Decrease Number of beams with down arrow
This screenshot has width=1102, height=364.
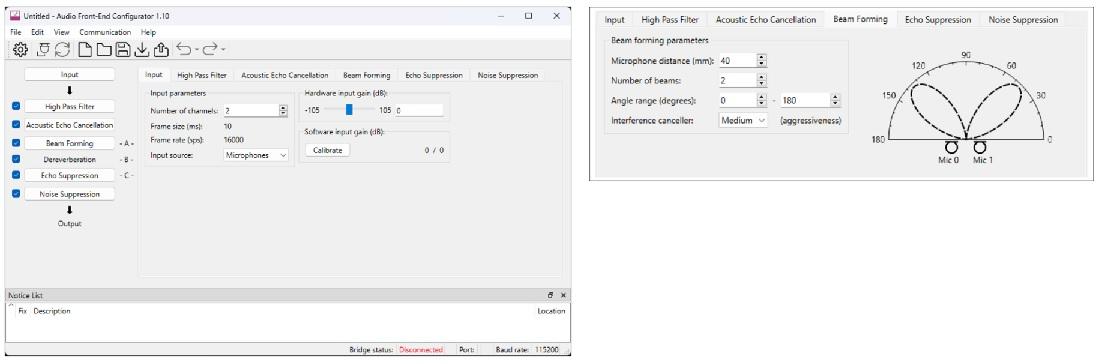(x=761, y=84)
